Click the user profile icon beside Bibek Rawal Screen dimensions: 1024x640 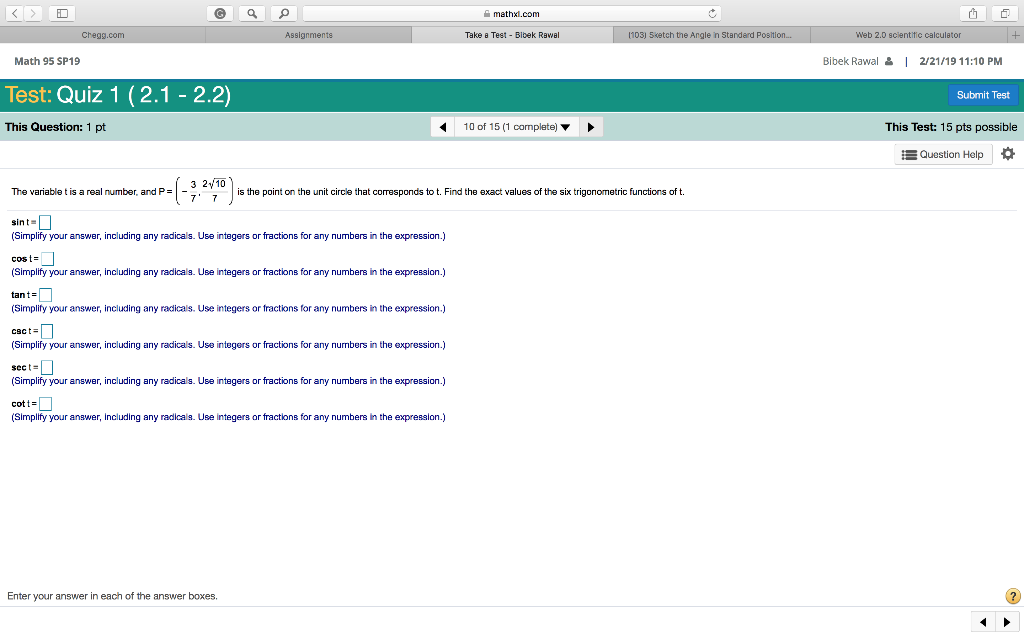point(889,61)
